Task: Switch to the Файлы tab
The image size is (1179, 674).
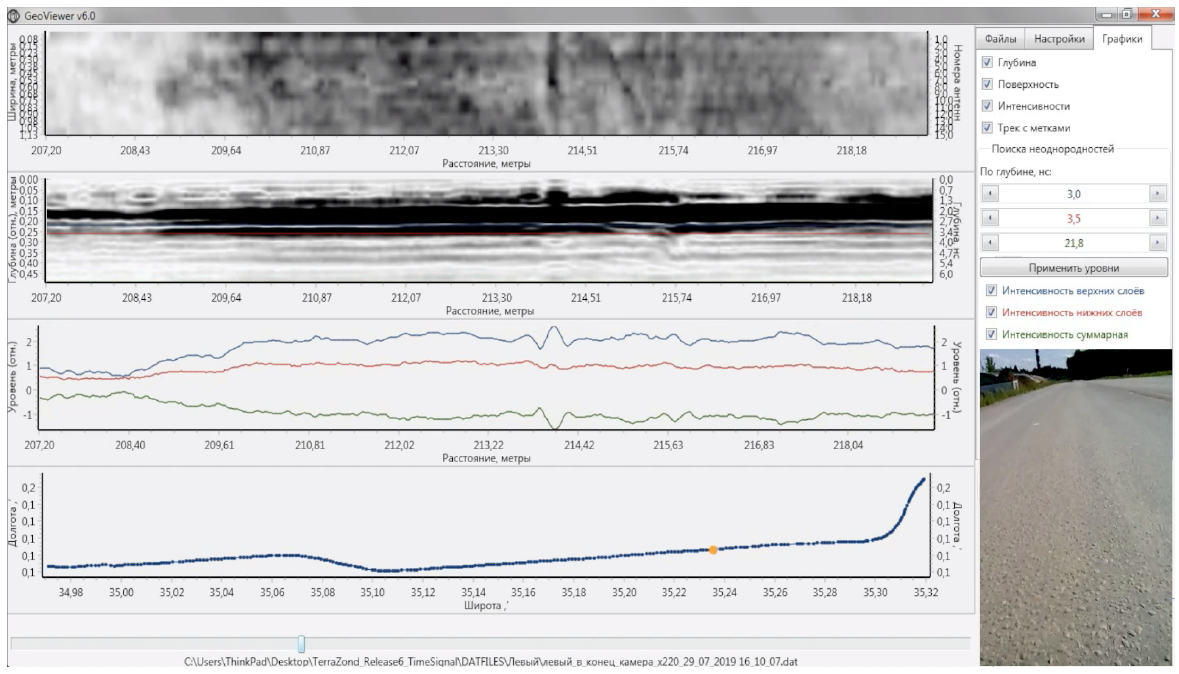Action: [1000, 39]
